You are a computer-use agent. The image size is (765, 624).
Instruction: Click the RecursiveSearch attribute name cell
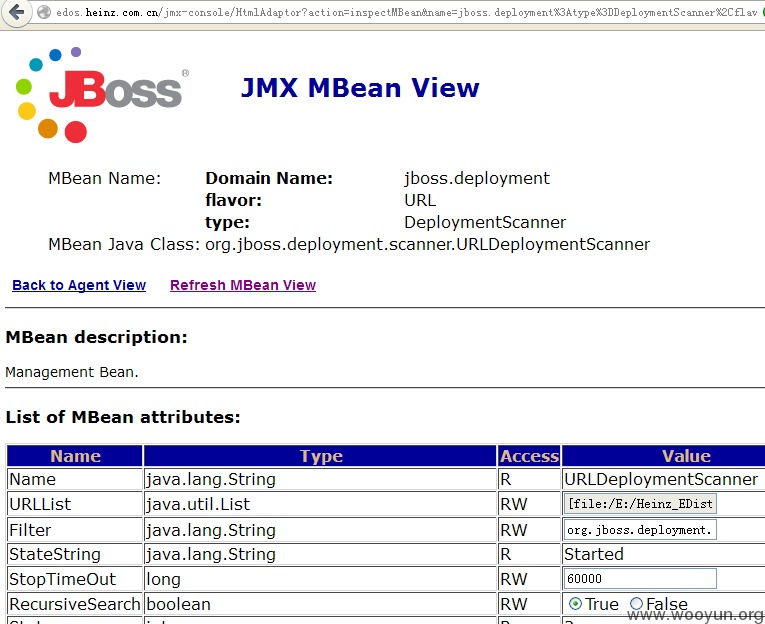pyautogui.click(x=75, y=604)
